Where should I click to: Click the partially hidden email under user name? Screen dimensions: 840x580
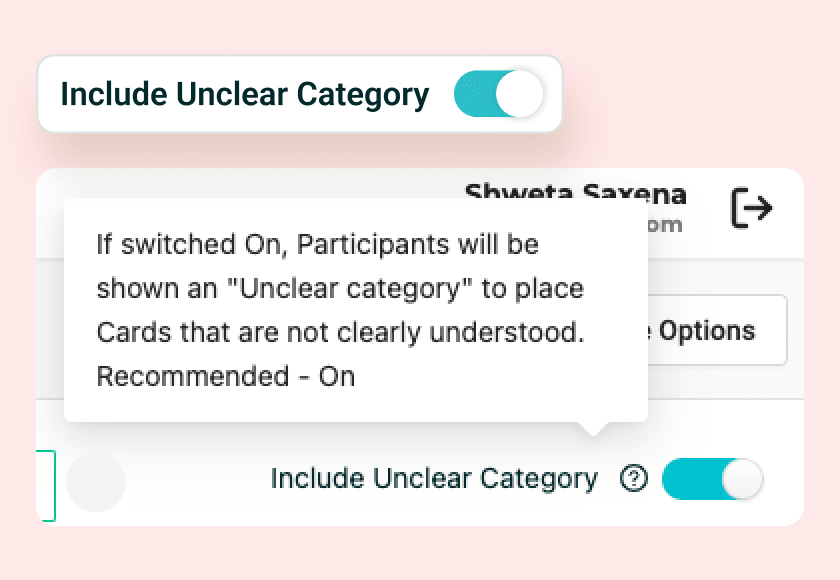[665, 225]
